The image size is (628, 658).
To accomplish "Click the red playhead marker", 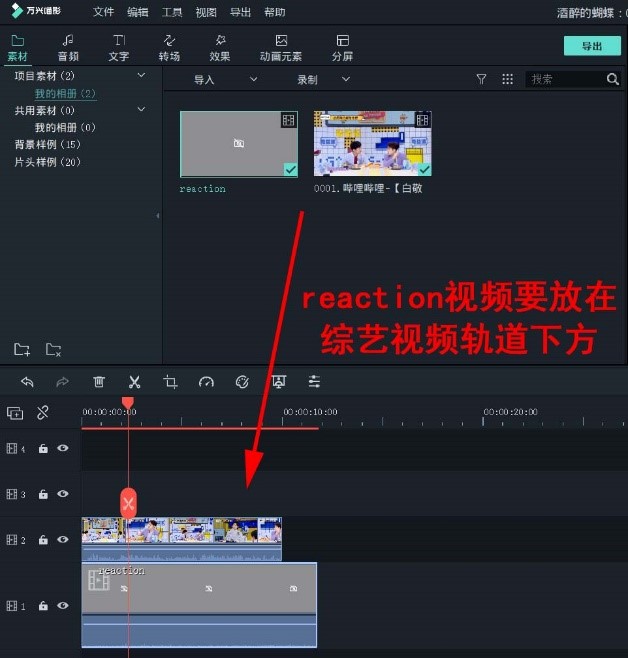I will pos(128,403).
